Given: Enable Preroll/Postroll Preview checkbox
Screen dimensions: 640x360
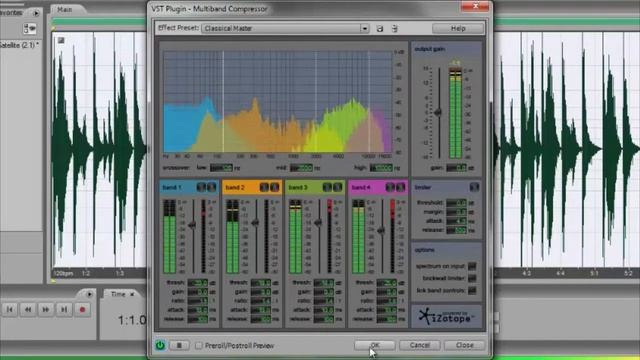Looking at the screenshot, I should 199,346.
